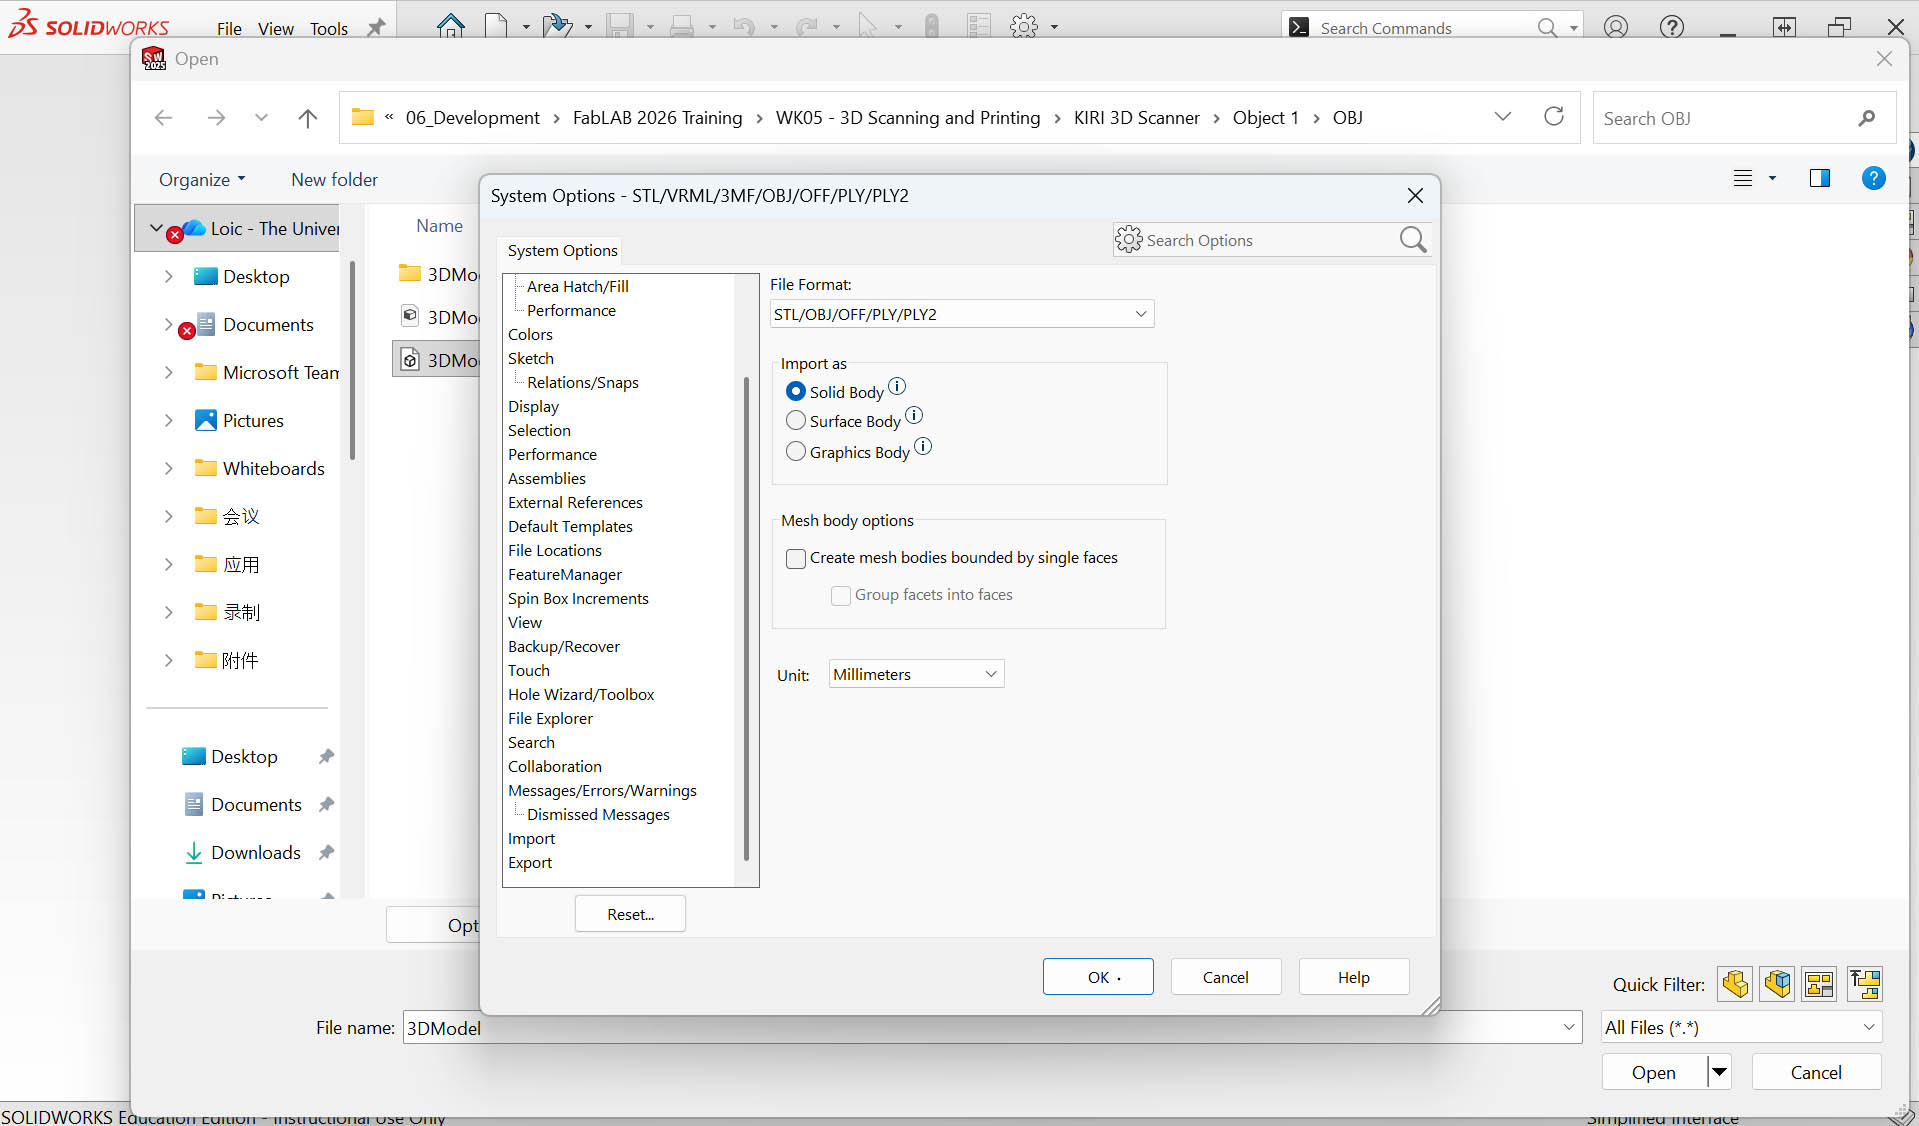Click the Save icon in SolidWorks toolbar

click(x=621, y=26)
